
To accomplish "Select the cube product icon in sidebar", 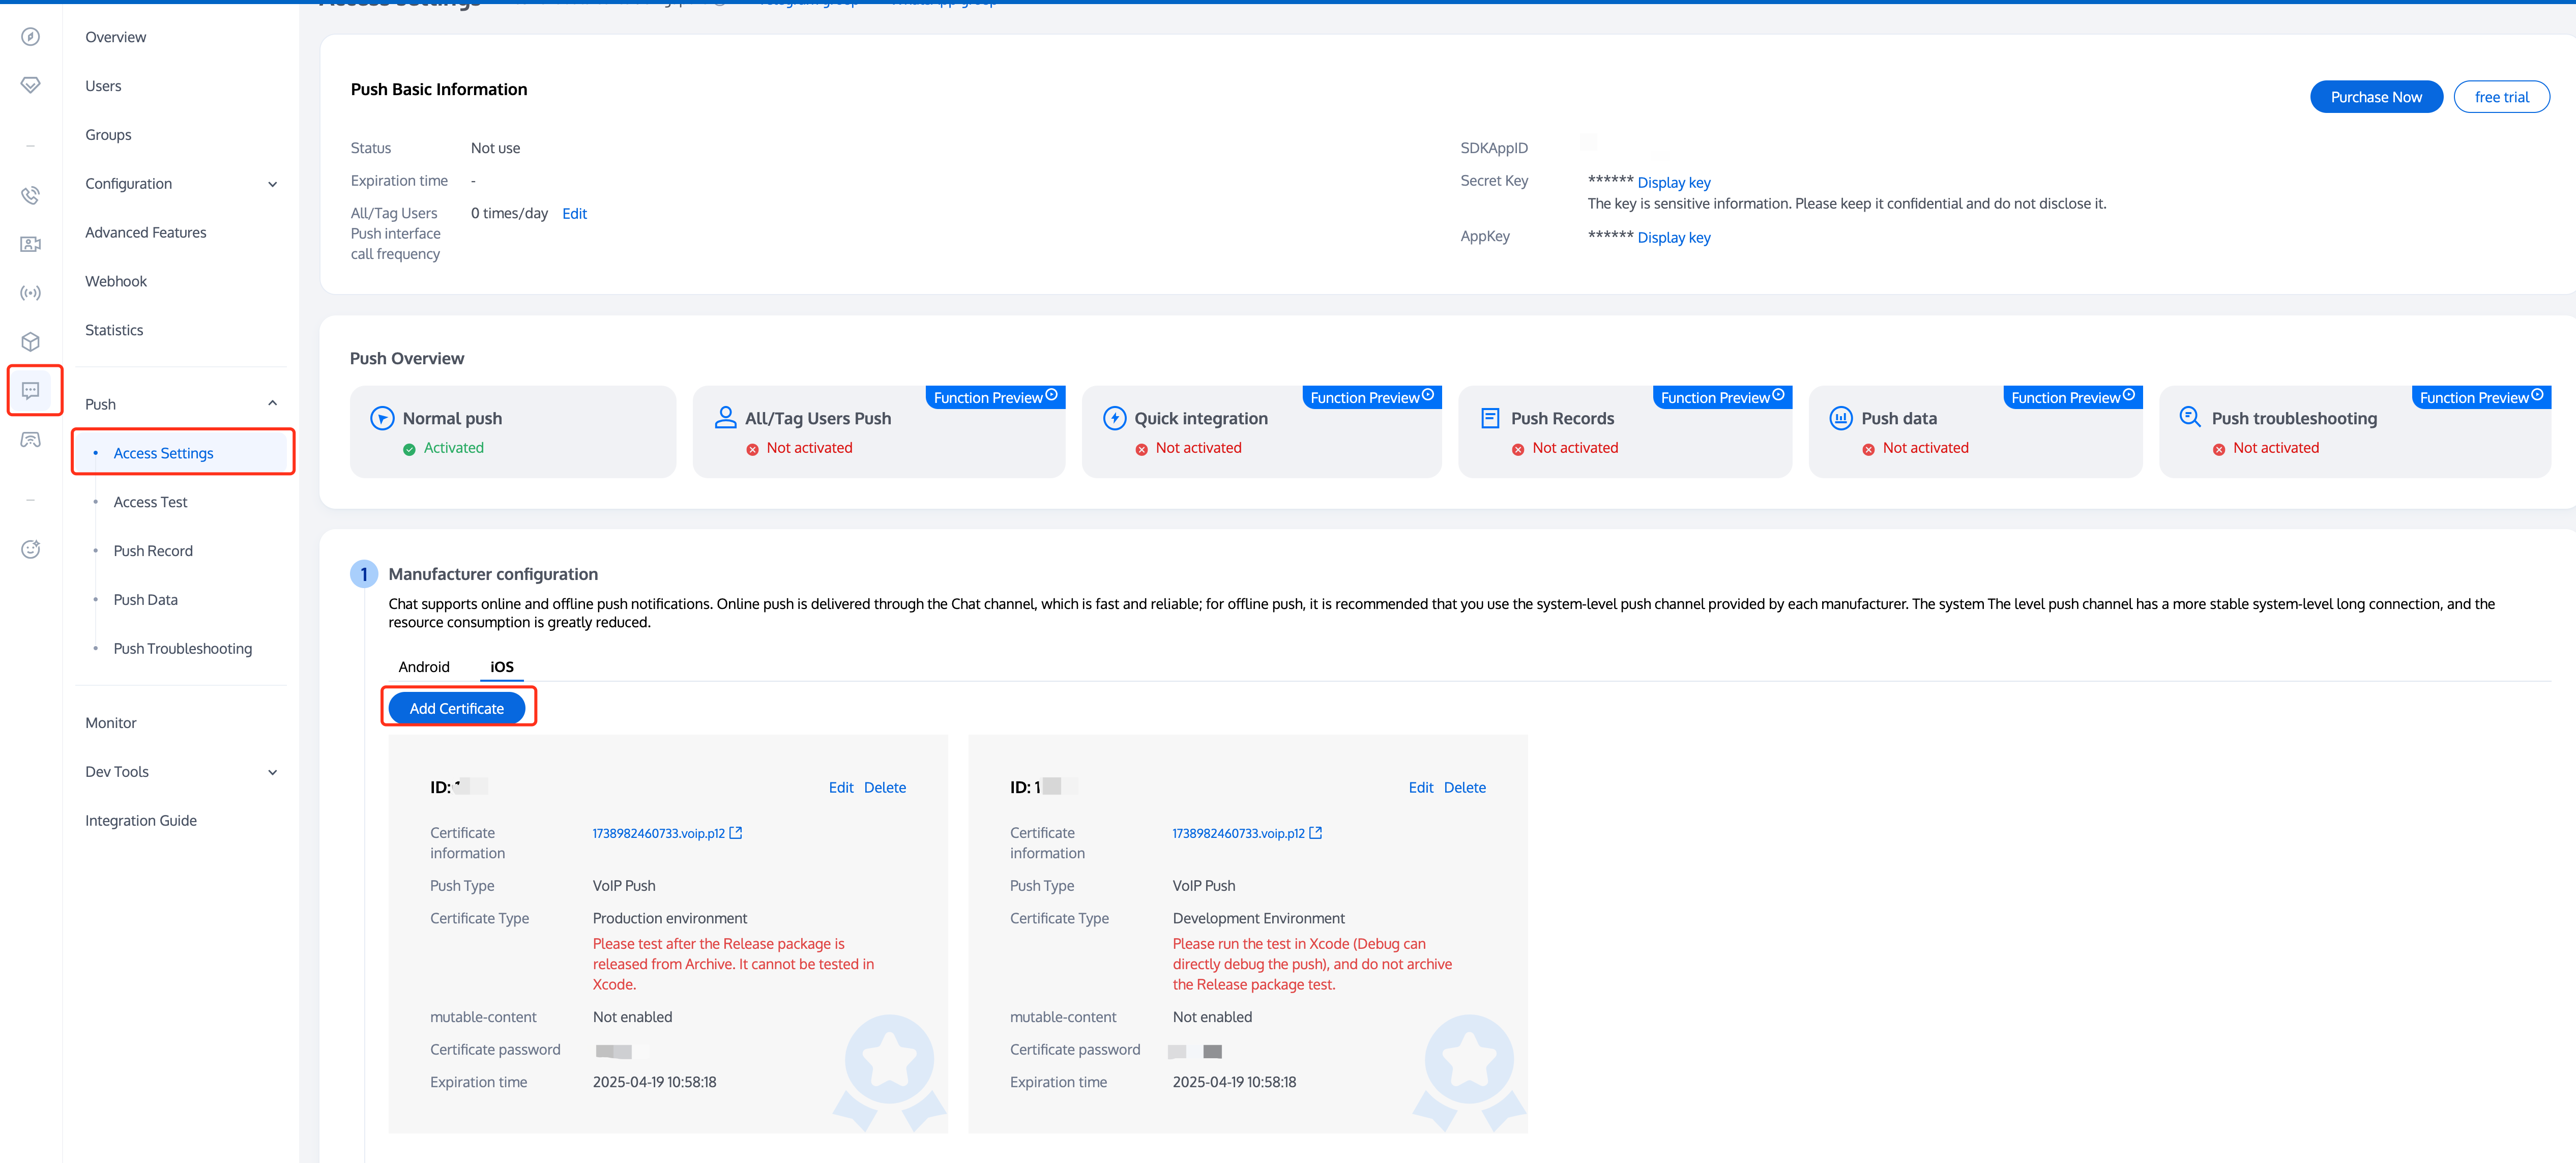I will [x=30, y=341].
